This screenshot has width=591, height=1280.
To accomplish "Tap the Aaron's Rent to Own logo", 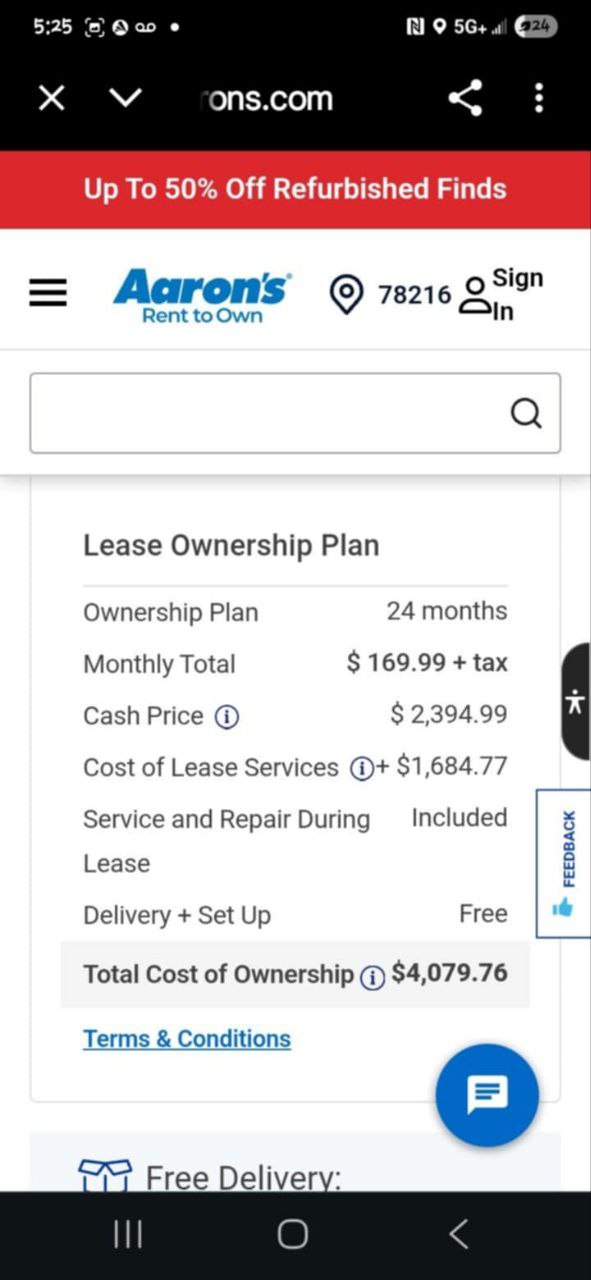I will point(202,297).
